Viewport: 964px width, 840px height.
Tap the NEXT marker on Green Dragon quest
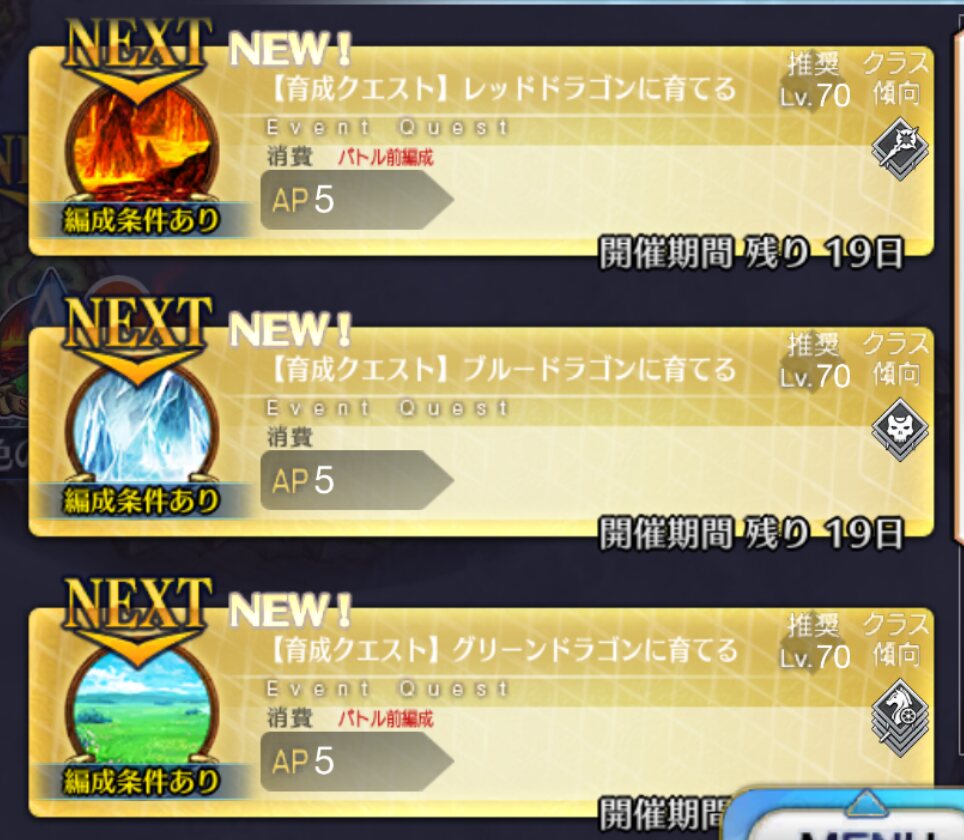coord(138,617)
